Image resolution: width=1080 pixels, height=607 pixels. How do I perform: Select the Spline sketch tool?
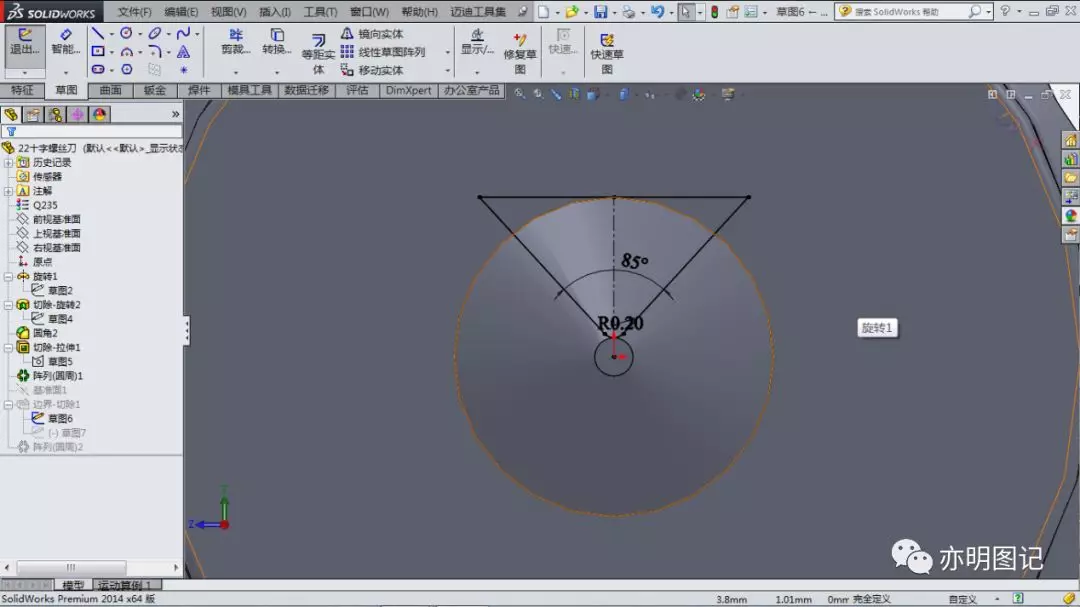pos(183,33)
